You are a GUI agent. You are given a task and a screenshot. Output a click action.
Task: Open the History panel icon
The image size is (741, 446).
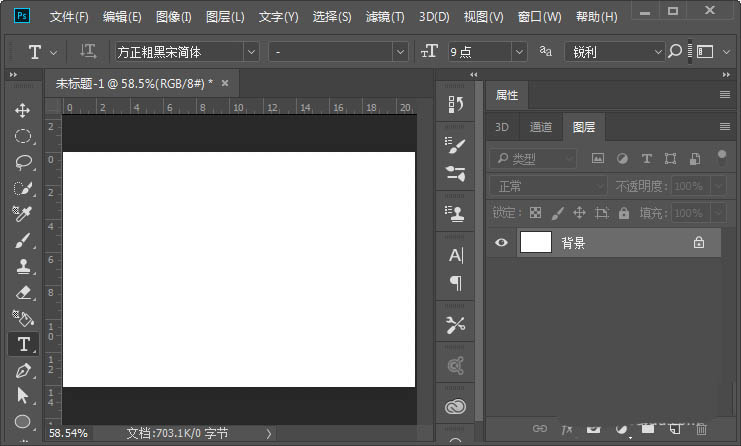[x=456, y=104]
